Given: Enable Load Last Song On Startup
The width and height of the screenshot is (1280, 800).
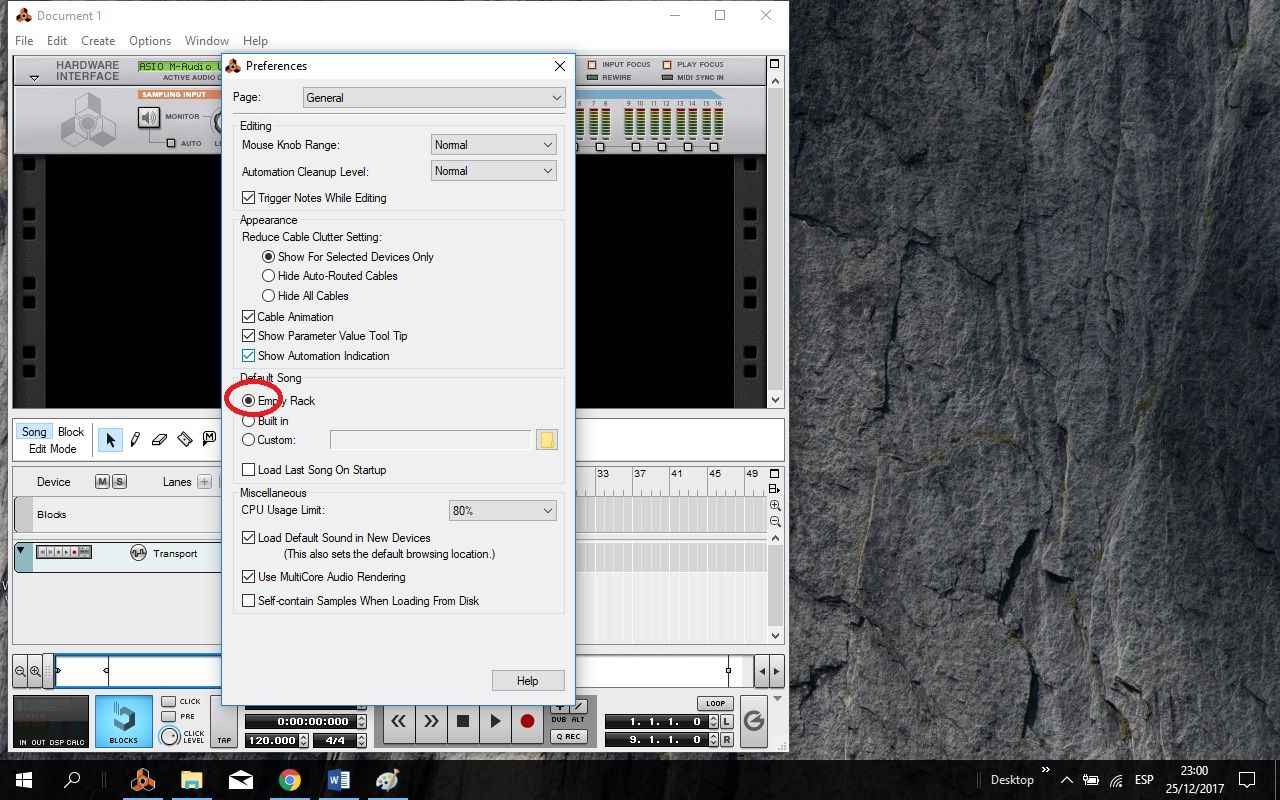Looking at the screenshot, I should pyautogui.click(x=249, y=470).
